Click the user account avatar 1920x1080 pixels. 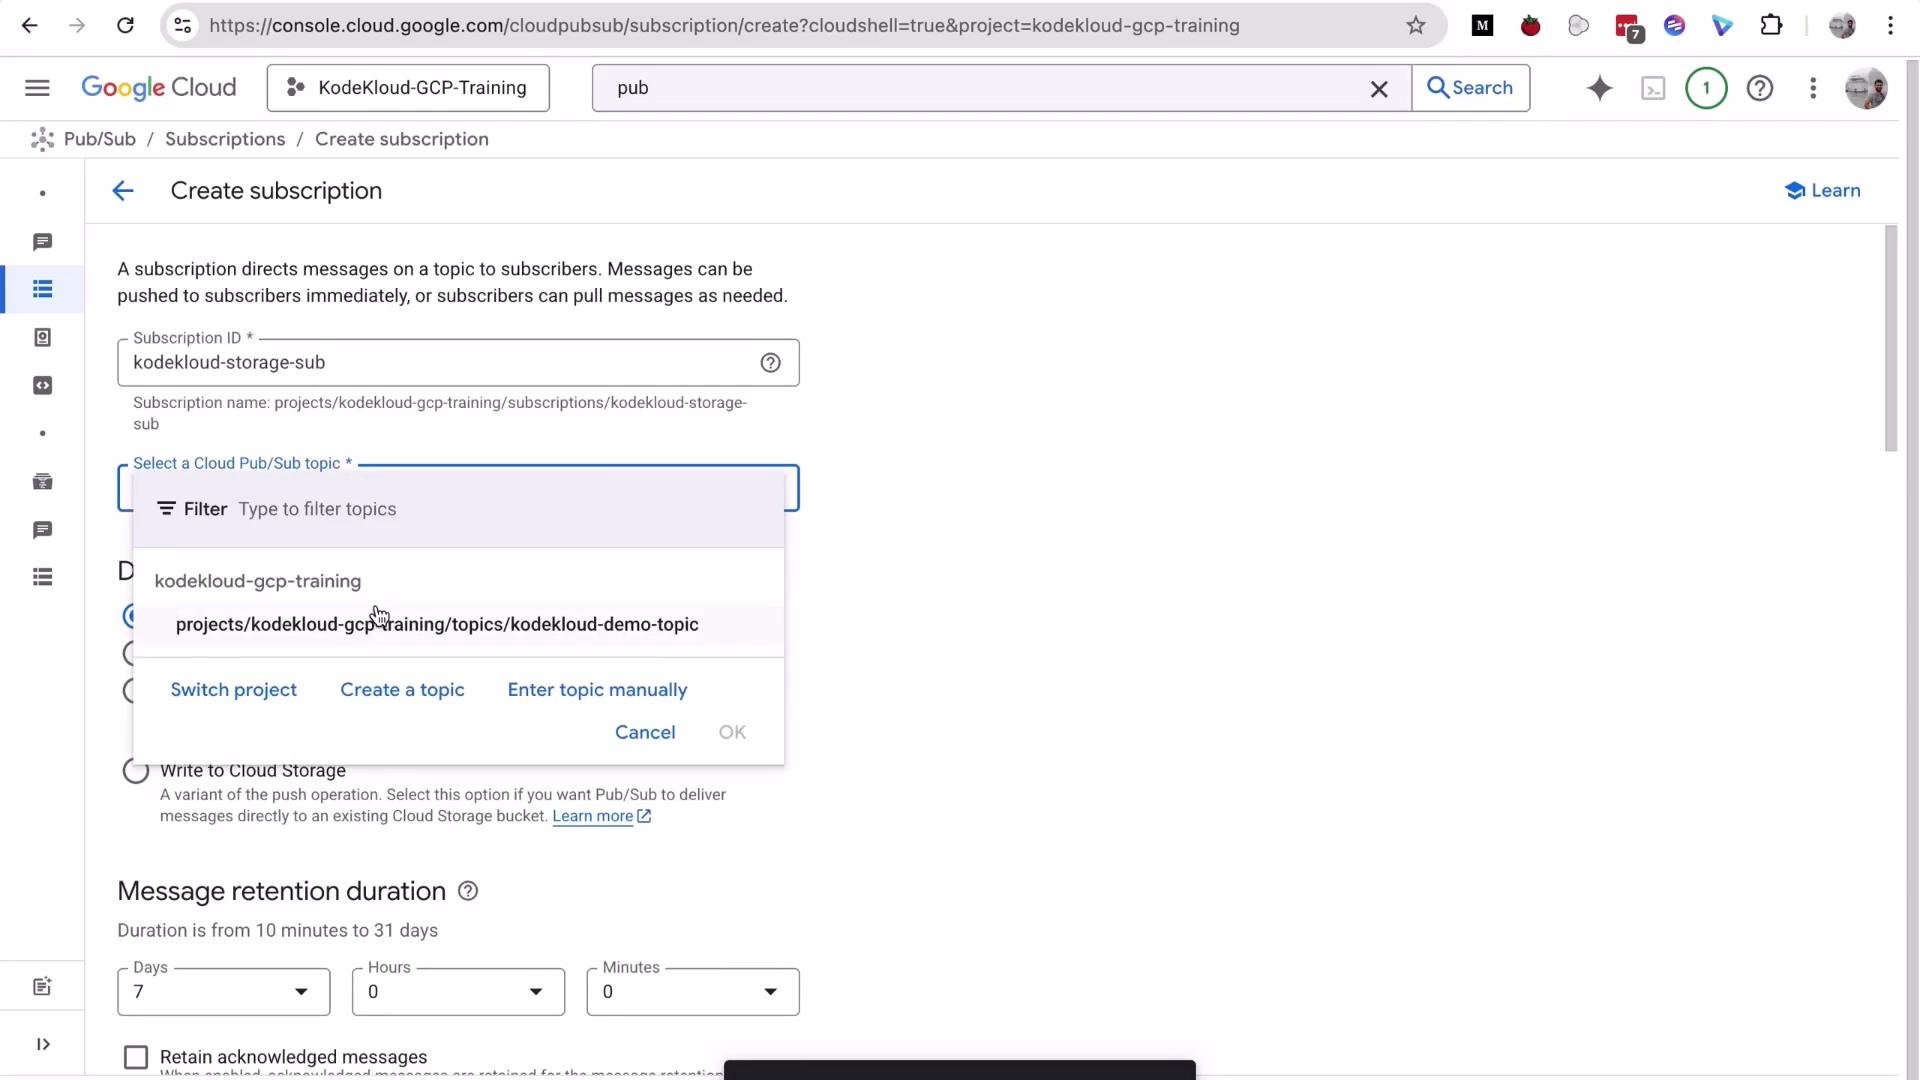[1866, 88]
